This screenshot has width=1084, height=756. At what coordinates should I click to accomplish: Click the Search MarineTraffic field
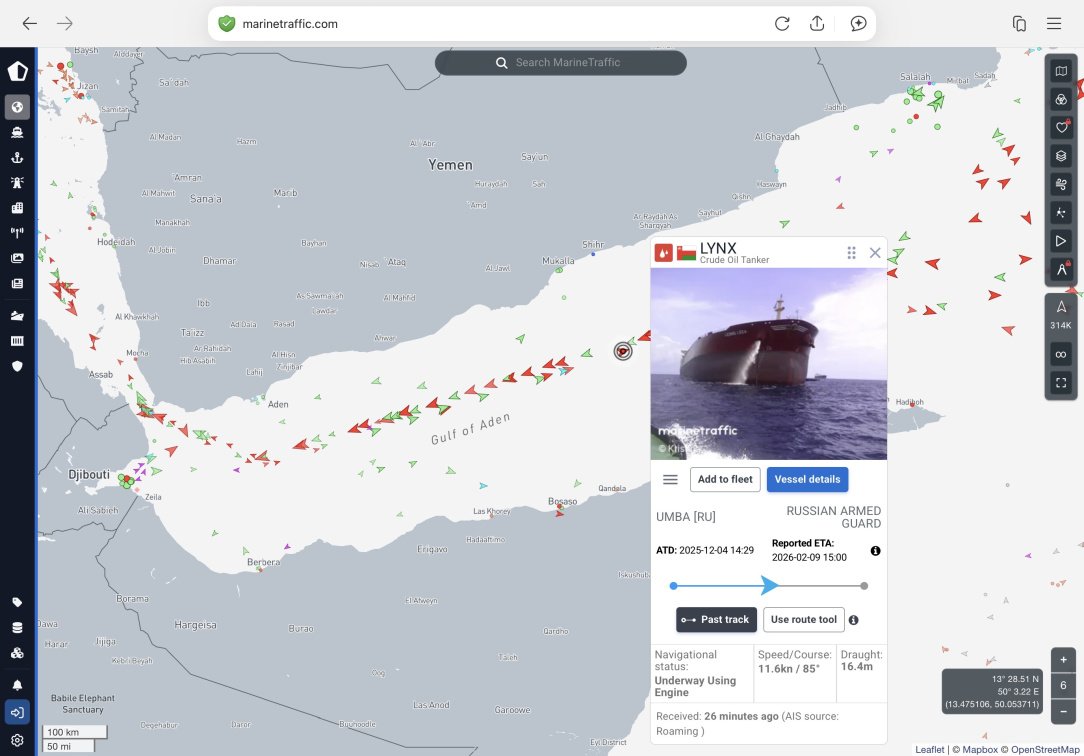coord(561,62)
